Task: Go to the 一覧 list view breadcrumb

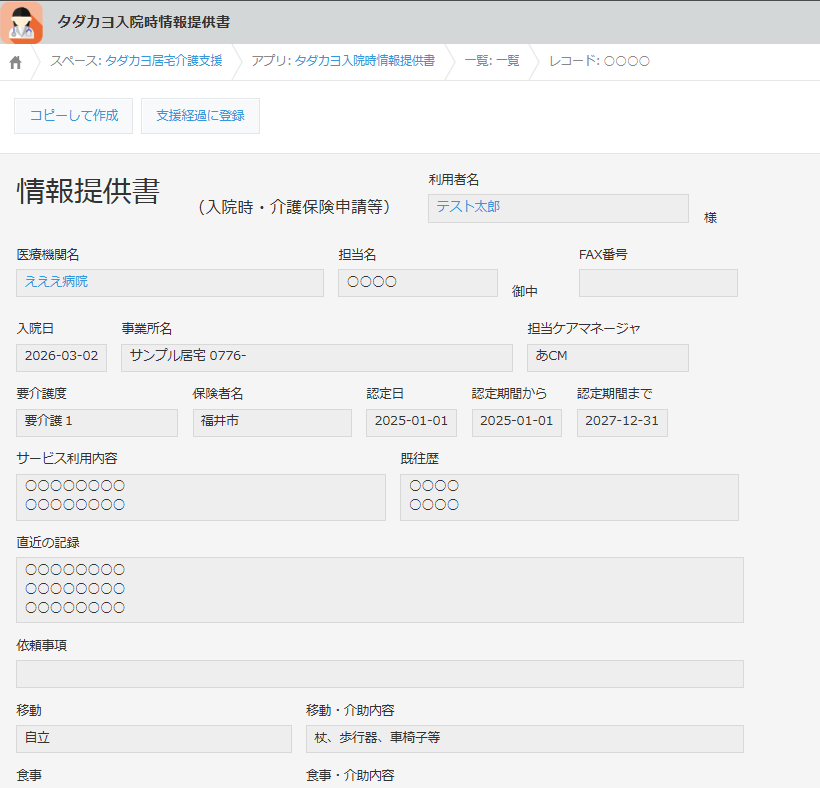Action: [492, 61]
